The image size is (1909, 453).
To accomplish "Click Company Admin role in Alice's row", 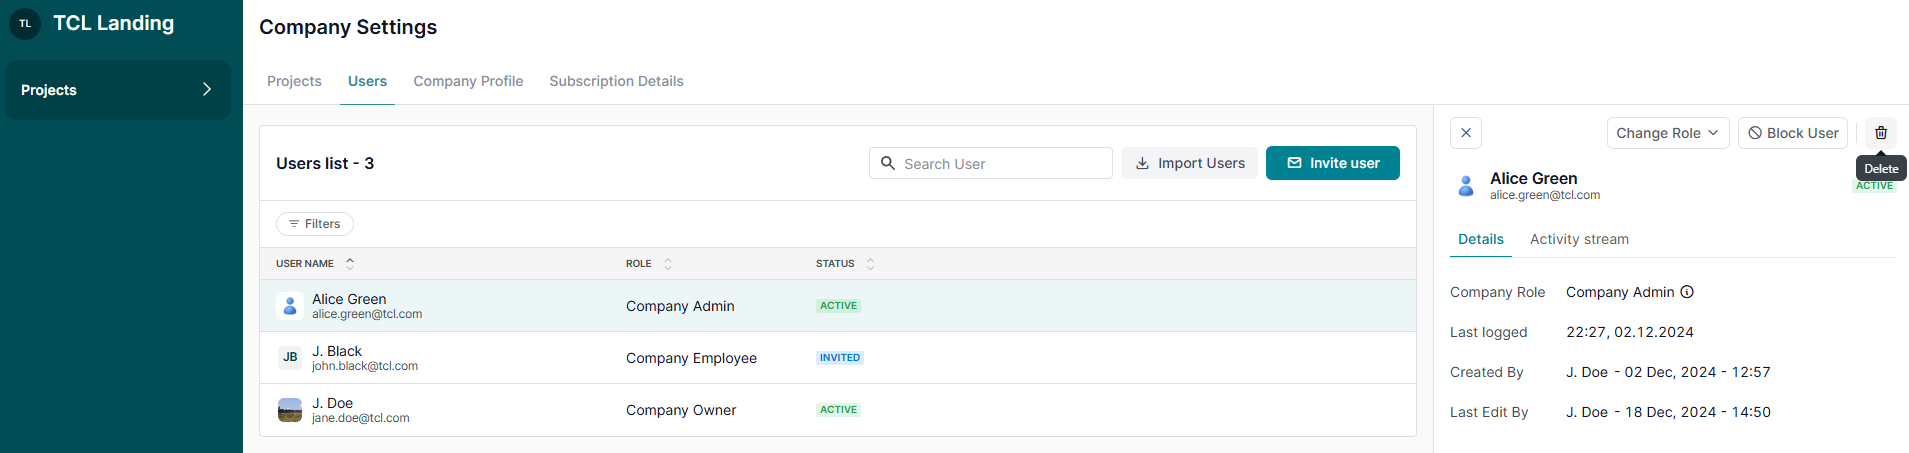I will click(680, 306).
